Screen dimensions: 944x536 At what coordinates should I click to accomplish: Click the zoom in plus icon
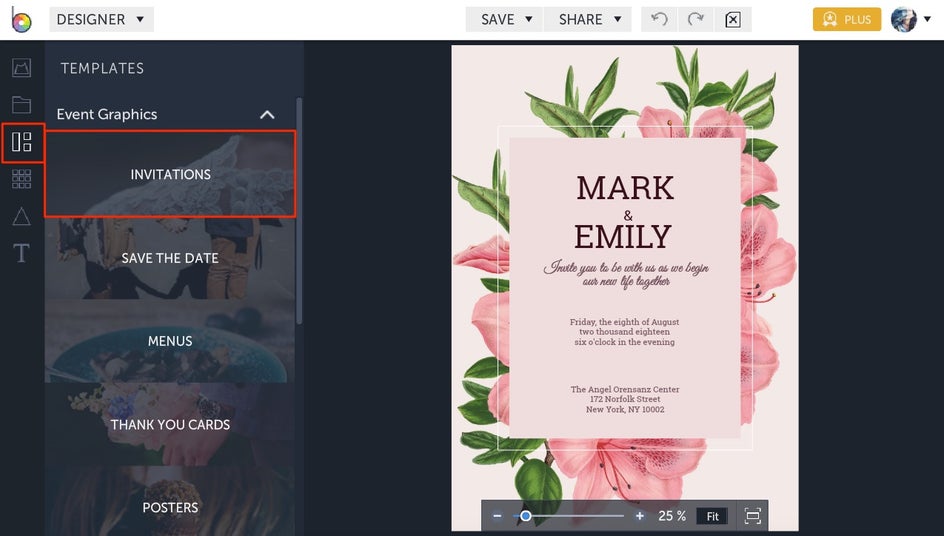click(639, 516)
